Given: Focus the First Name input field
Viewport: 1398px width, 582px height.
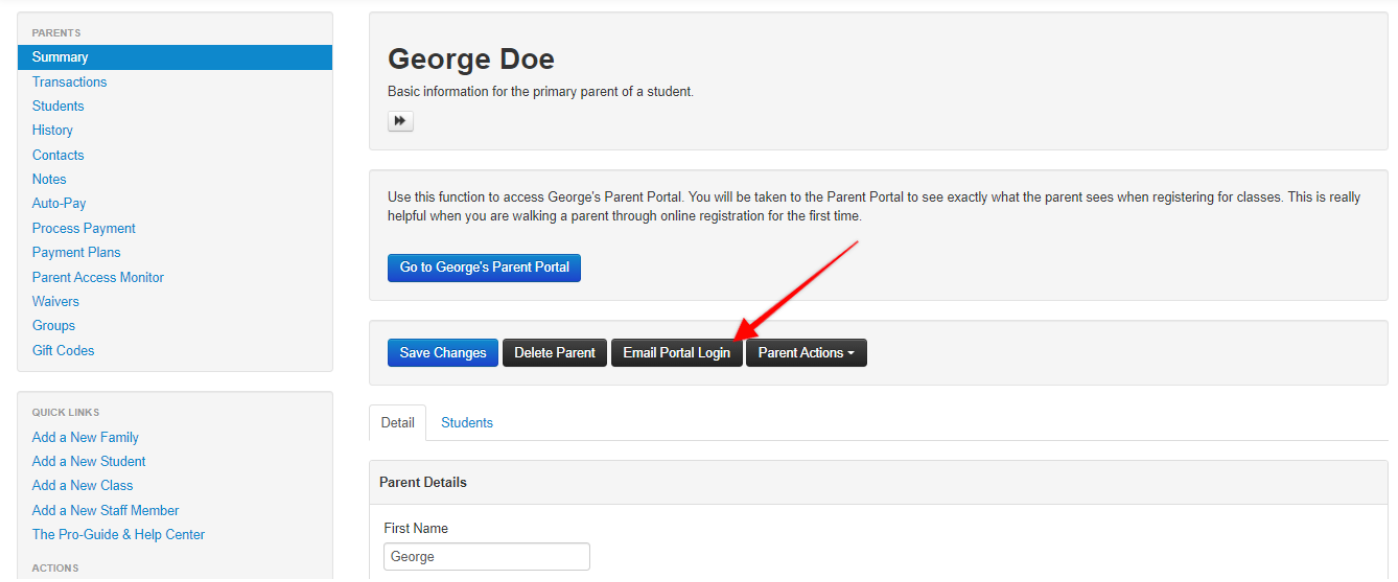Looking at the screenshot, I should [487, 557].
